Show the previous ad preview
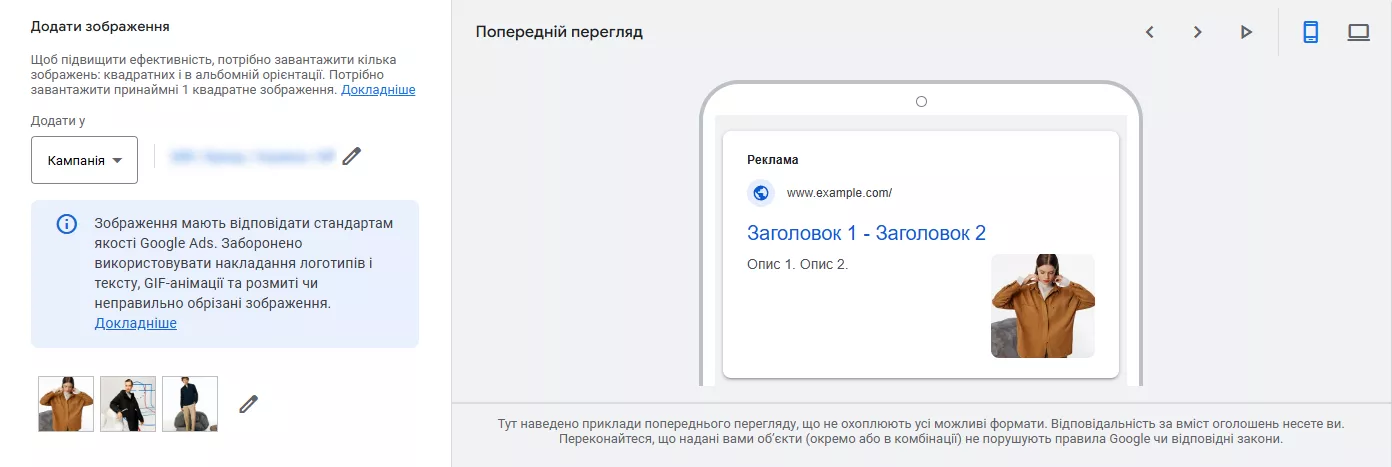Screen dimensions: 1392x467 [x=1150, y=32]
